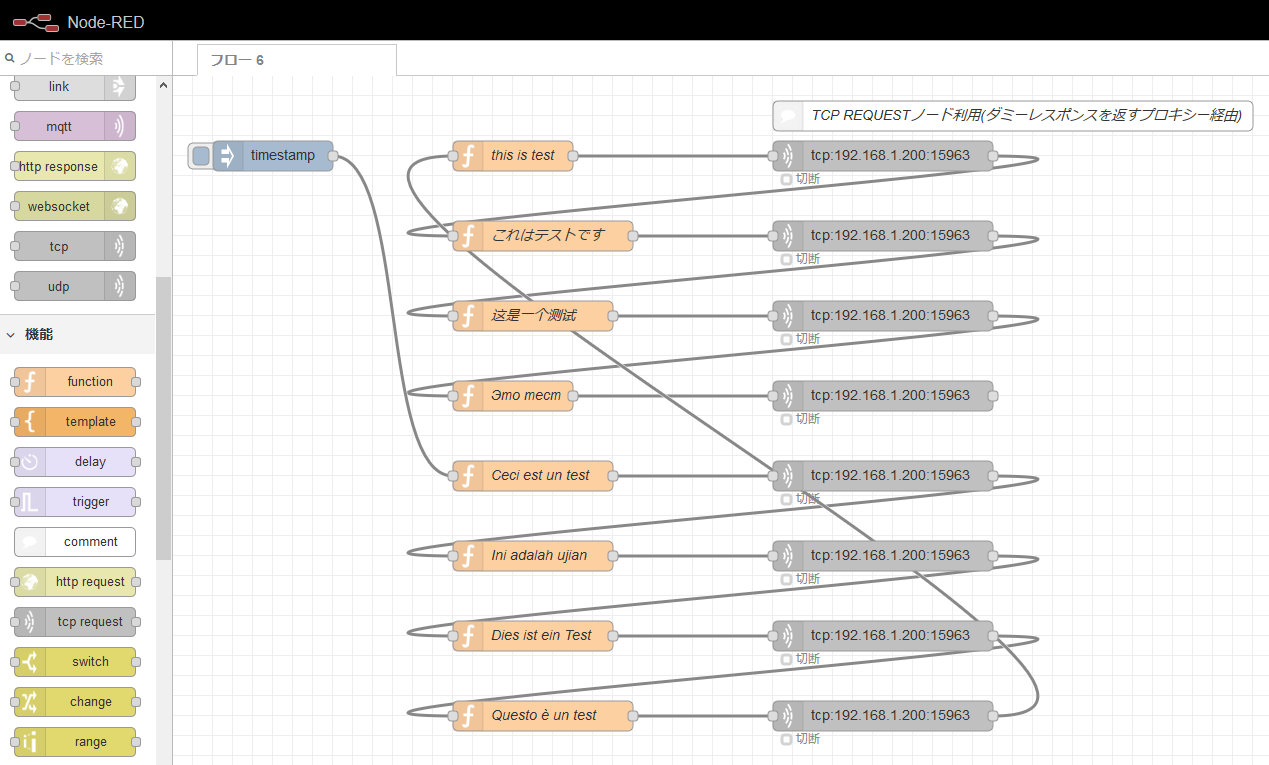Image resolution: width=1269 pixels, height=765 pixels.
Task: Select the tcp palette node
Action: (75, 246)
